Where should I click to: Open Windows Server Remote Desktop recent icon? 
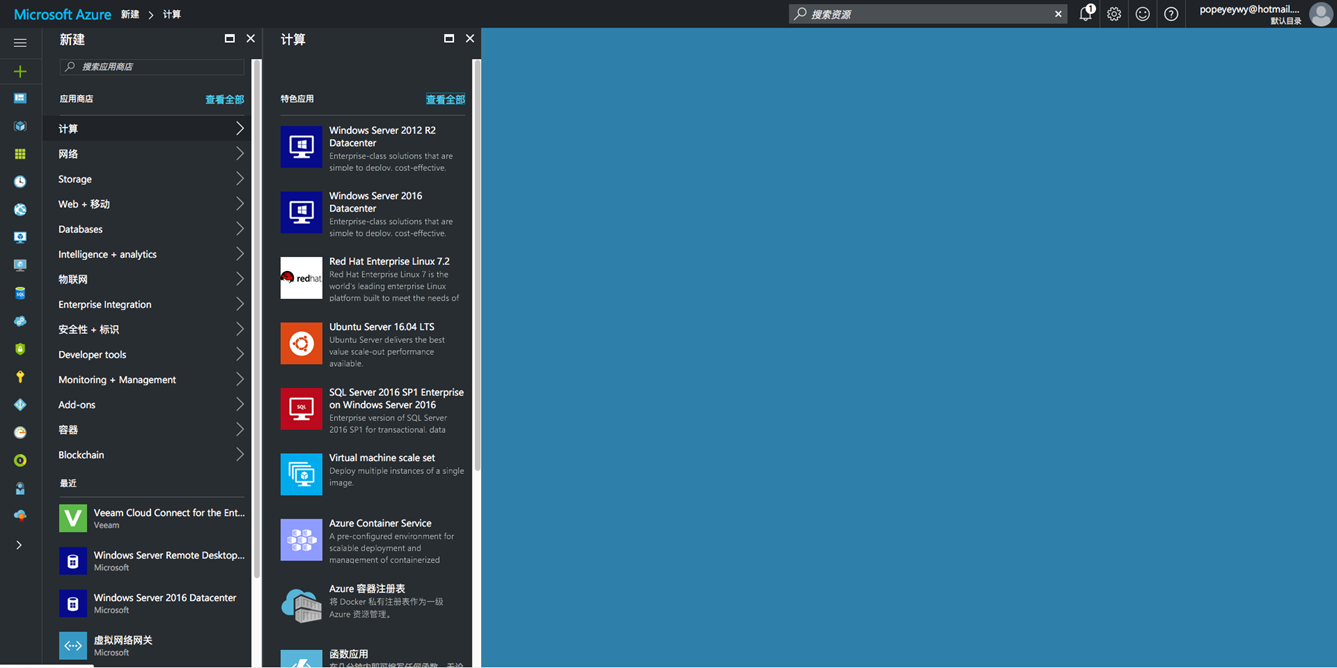coord(73,561)
